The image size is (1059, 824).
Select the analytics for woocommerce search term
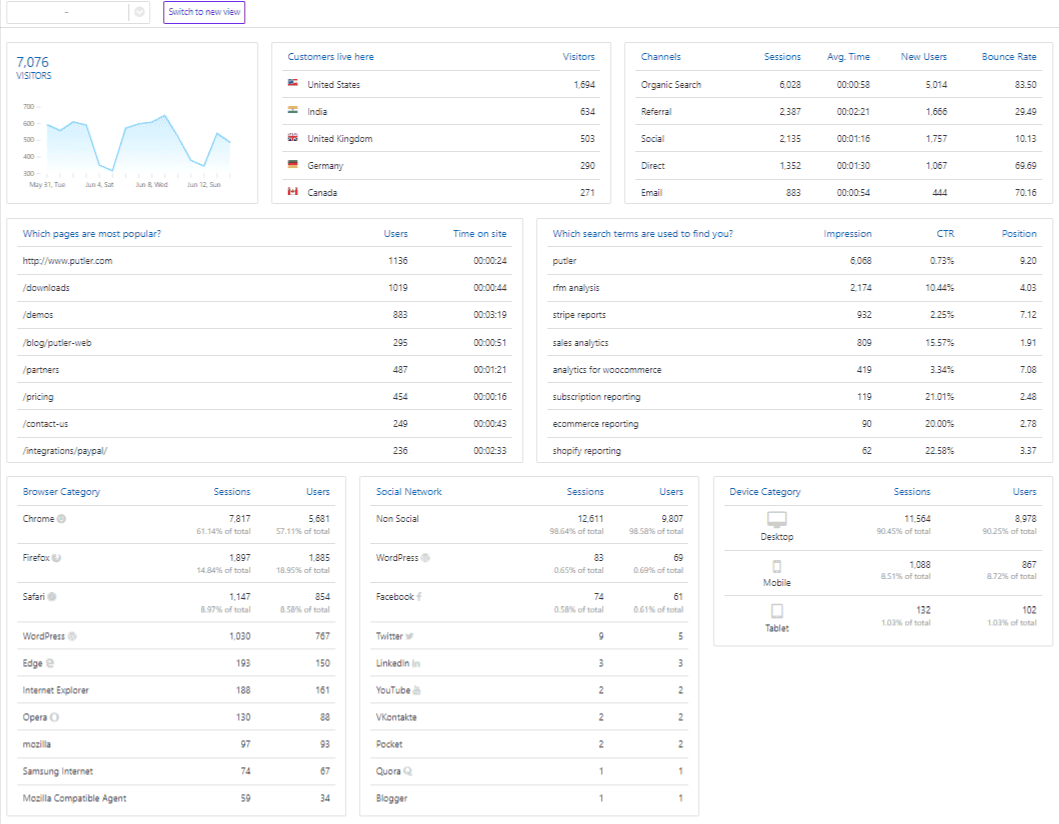click(794, 369)
